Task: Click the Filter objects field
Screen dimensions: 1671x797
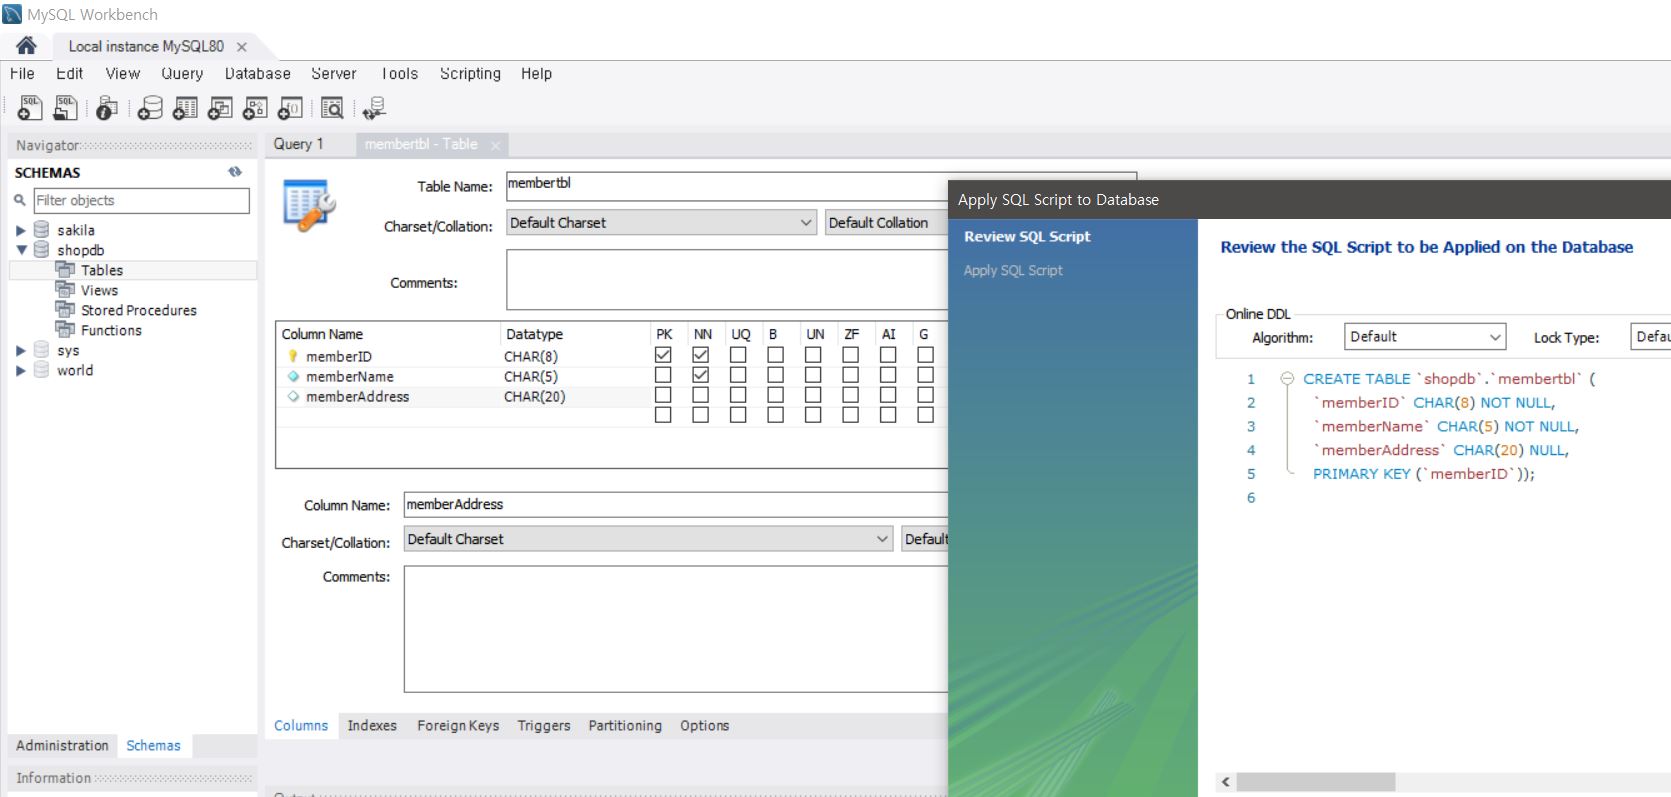Action: click(x=141, y=201)
